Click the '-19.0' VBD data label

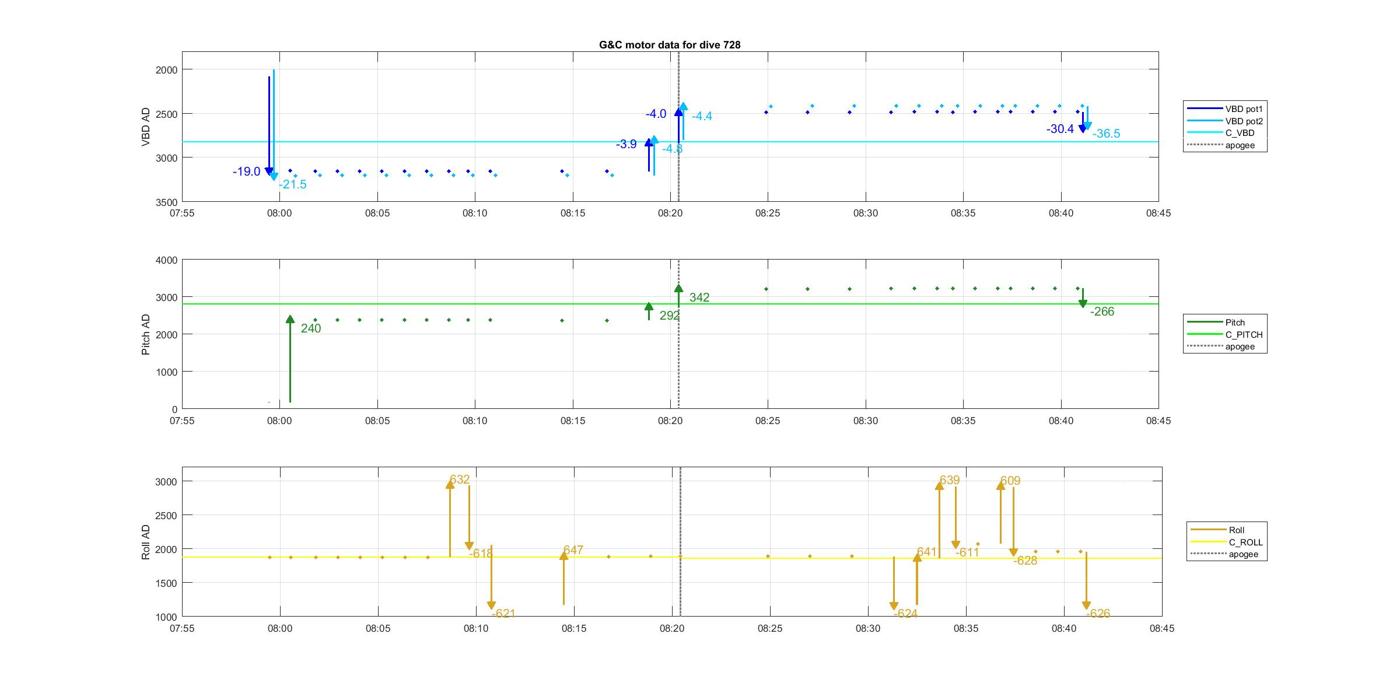(246, 172)
